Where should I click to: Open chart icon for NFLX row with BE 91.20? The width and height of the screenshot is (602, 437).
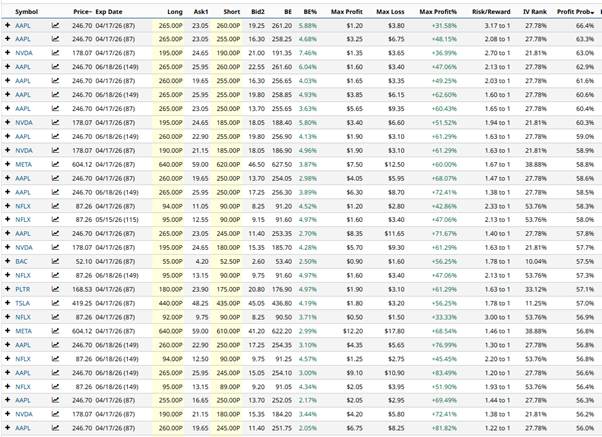(x=55, y=206)
